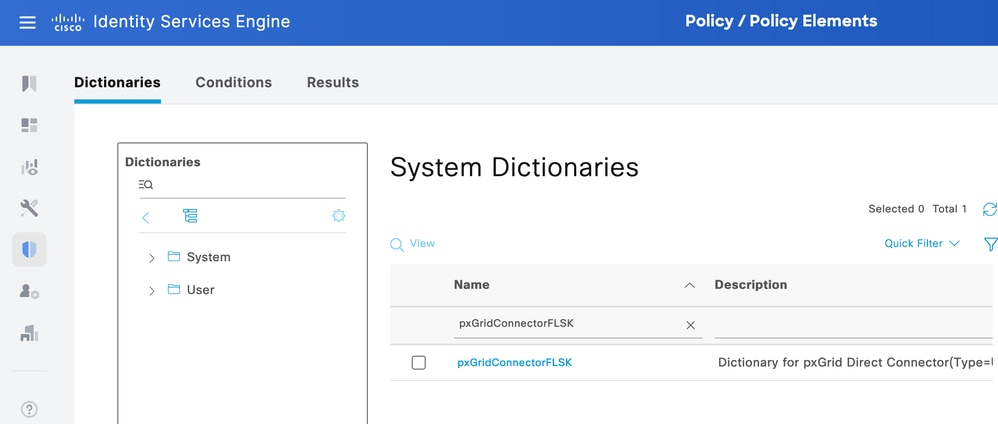Open the gear settings in the Dictionaries panel
The height and width of the screenshot is (424, 998).
click(339, 216)
